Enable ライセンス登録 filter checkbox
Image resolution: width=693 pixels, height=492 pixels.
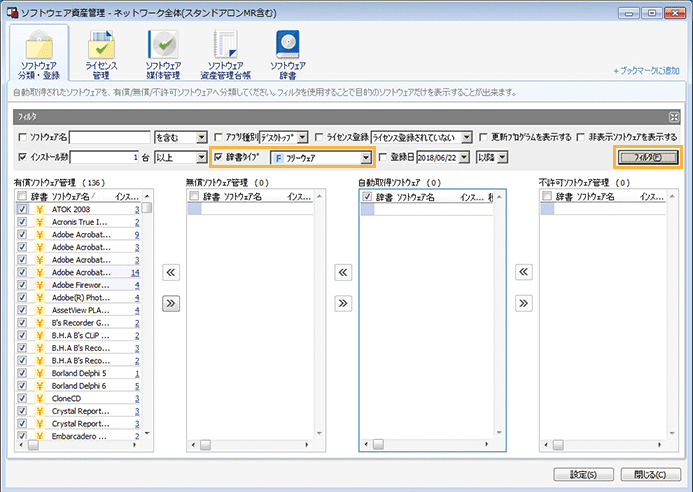coord(319,137)
